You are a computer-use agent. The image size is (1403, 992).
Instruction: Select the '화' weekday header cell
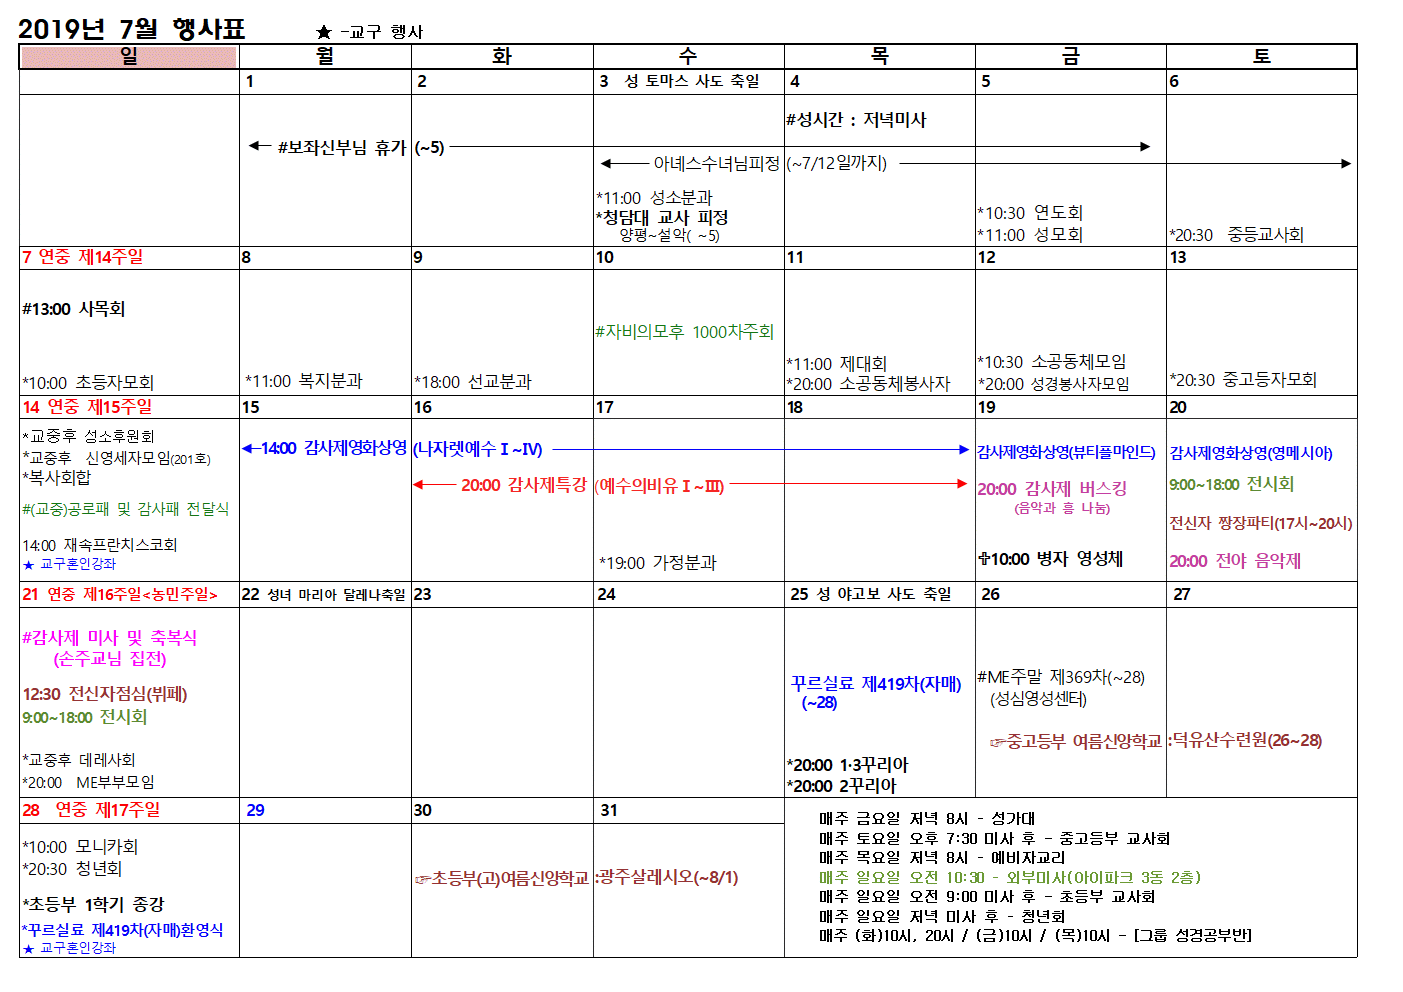click(502, 56)
